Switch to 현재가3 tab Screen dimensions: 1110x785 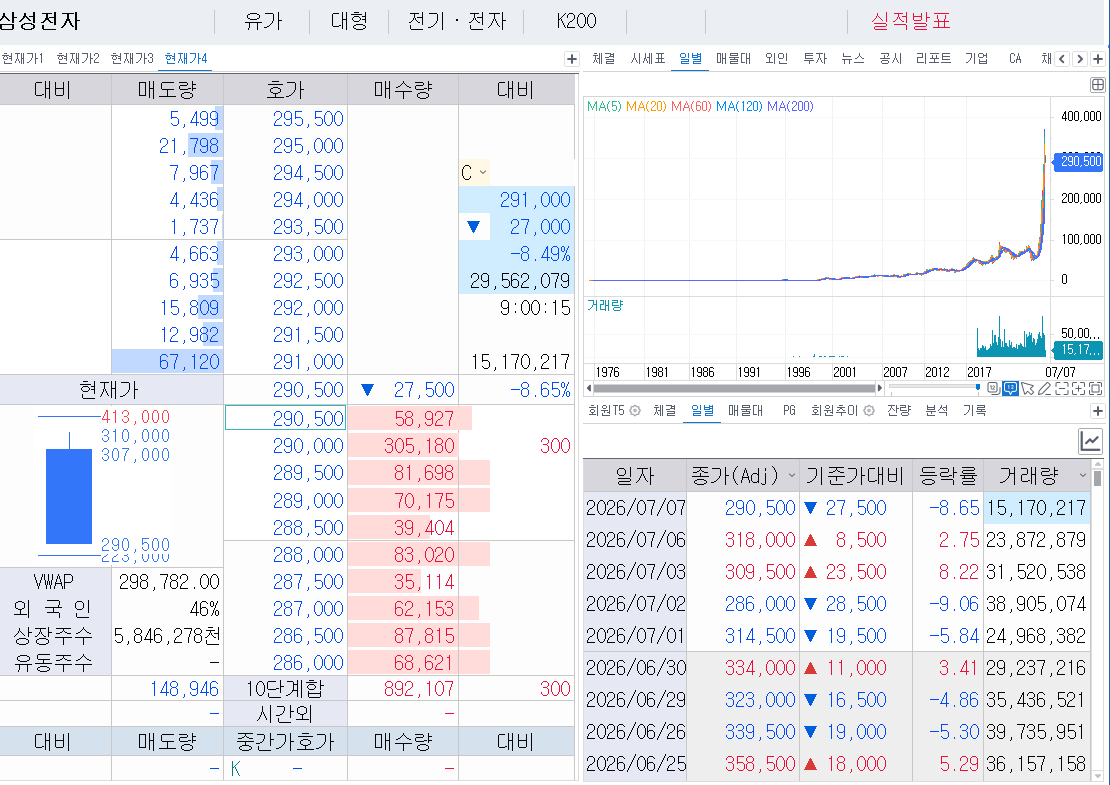[x=132, y=59]
